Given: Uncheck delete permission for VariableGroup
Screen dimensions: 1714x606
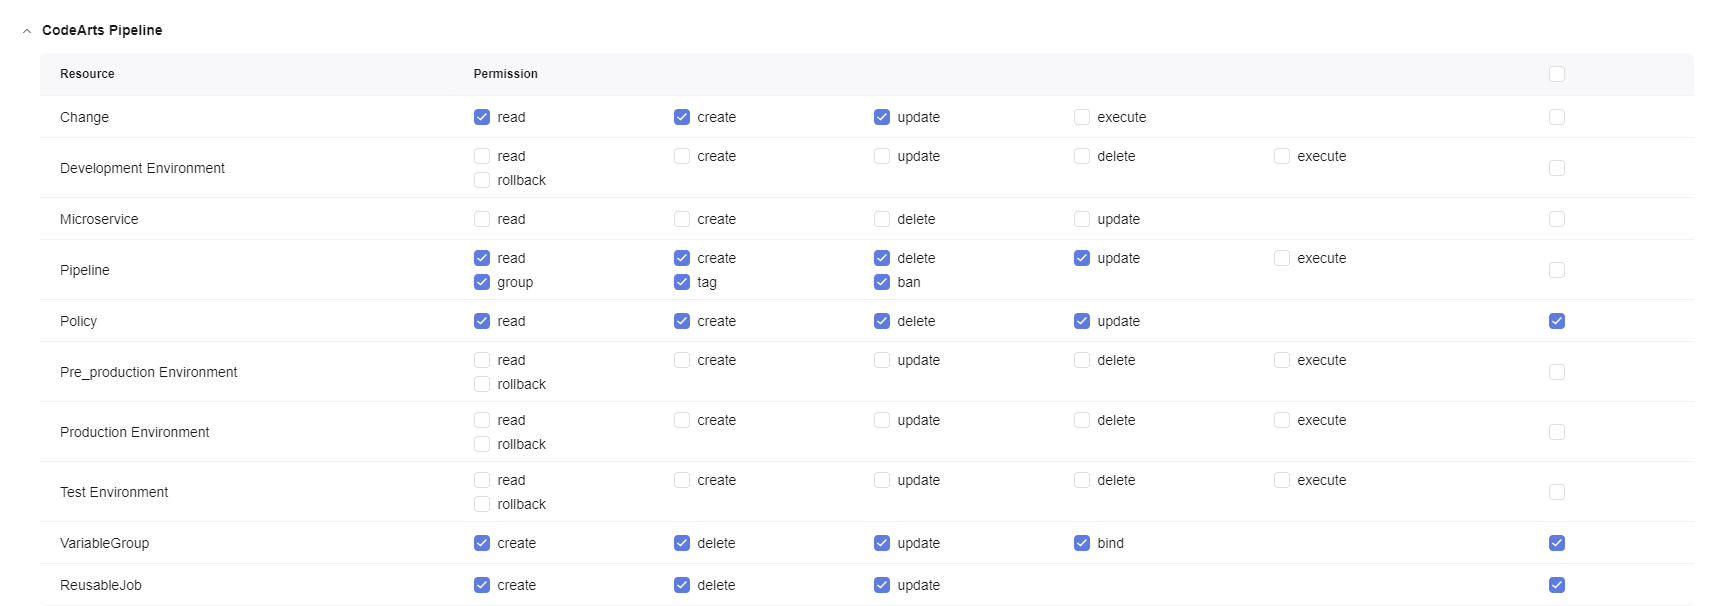Looking at the screenshot, I should point(682,543).
